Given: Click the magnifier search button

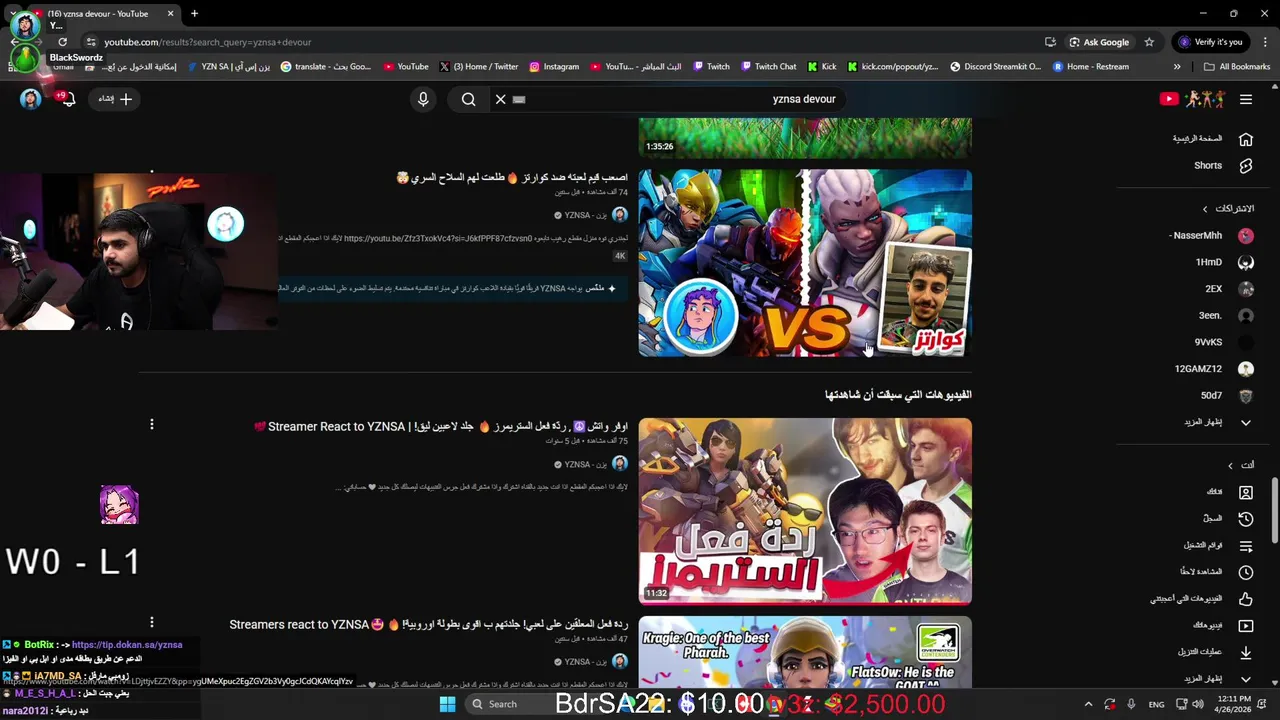Looking at the screenshot, I should point(468,99).
